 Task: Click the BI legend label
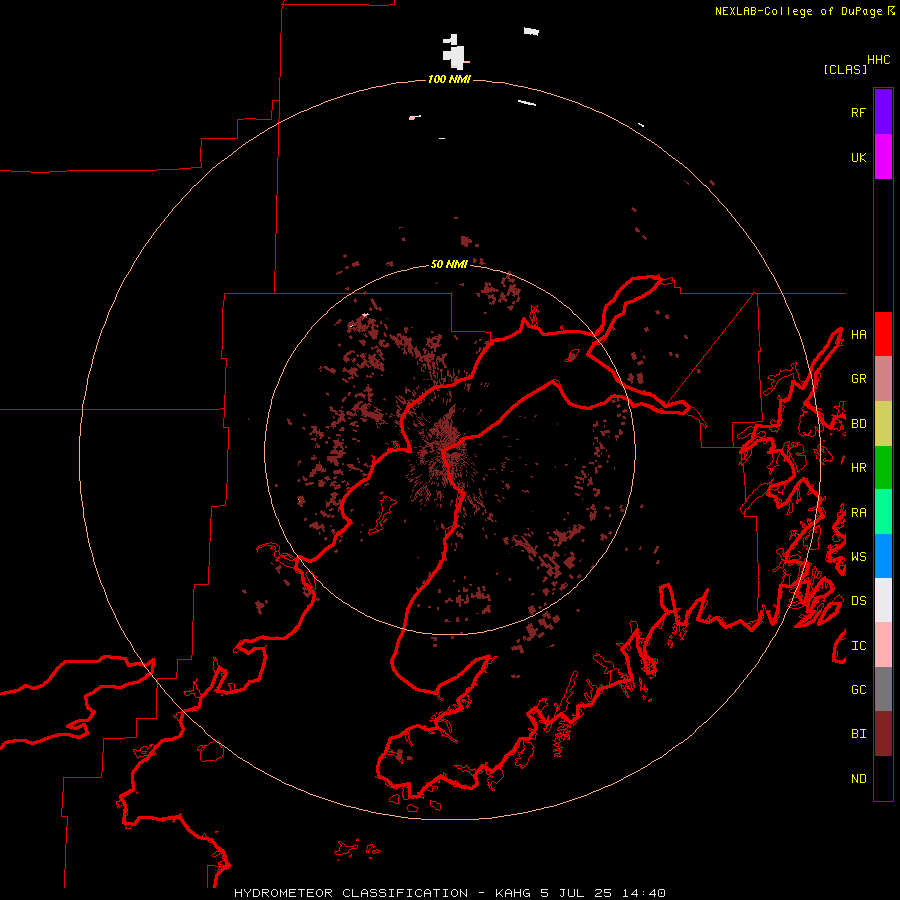[x=858, y=734]
